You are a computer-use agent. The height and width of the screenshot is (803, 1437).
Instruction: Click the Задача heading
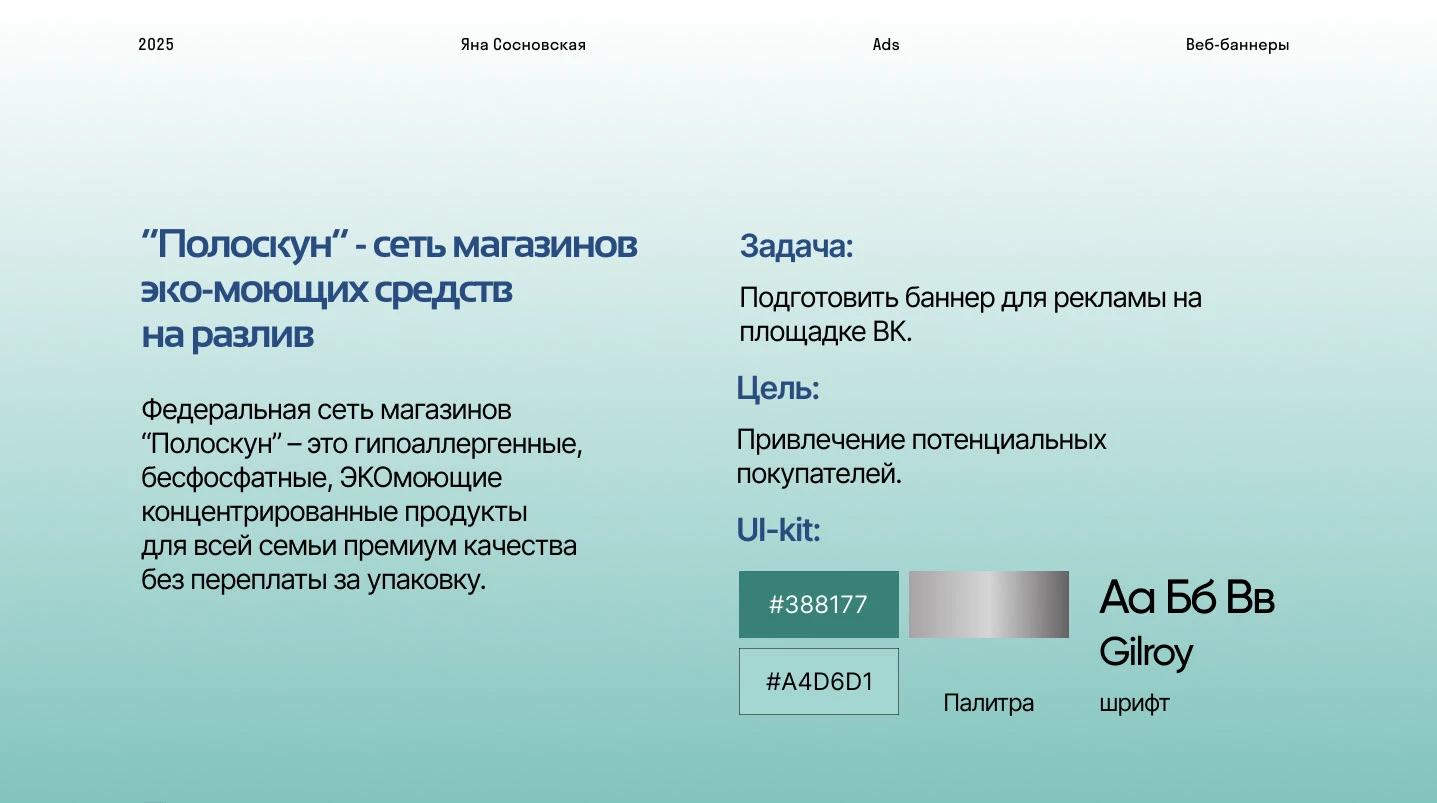pyautogui.click(x=795, y=247)
